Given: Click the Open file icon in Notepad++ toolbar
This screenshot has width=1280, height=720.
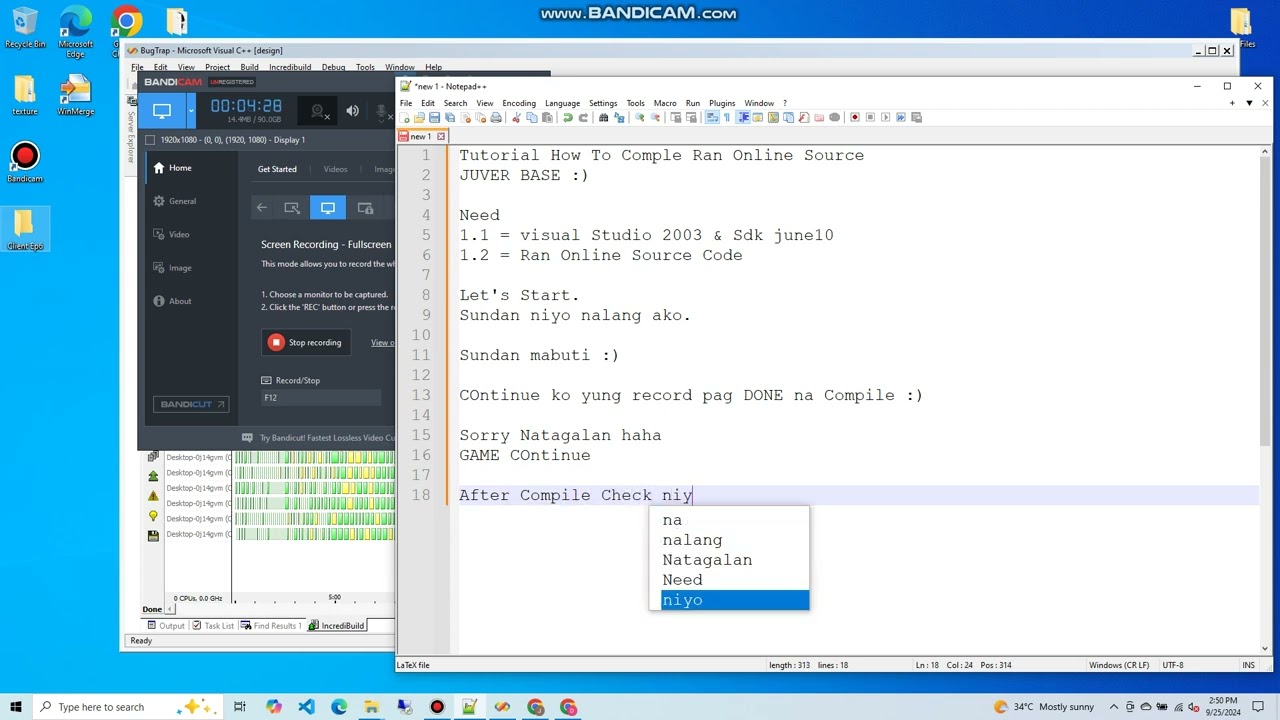Looking at the screenshot, I should (419, 117).
